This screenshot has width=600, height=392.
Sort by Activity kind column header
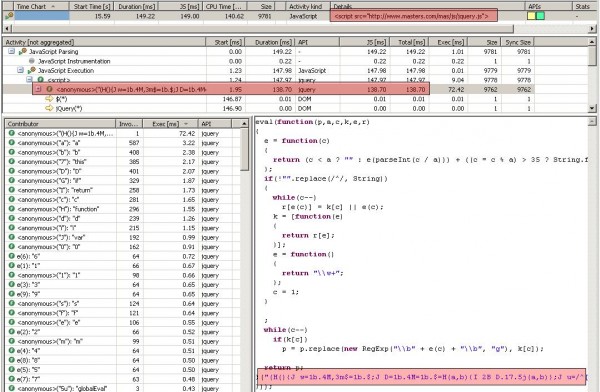[308, 6]
